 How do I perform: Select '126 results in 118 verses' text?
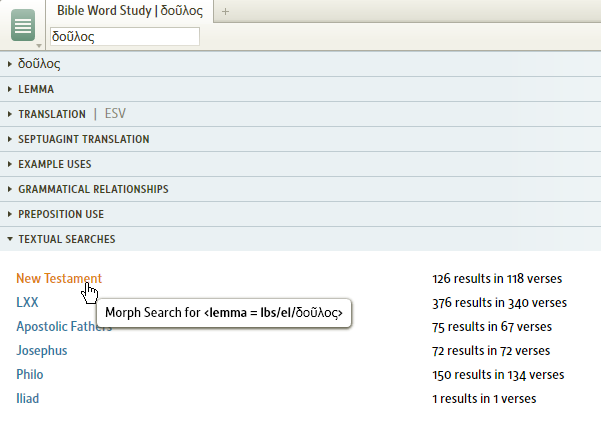(497, 279)
